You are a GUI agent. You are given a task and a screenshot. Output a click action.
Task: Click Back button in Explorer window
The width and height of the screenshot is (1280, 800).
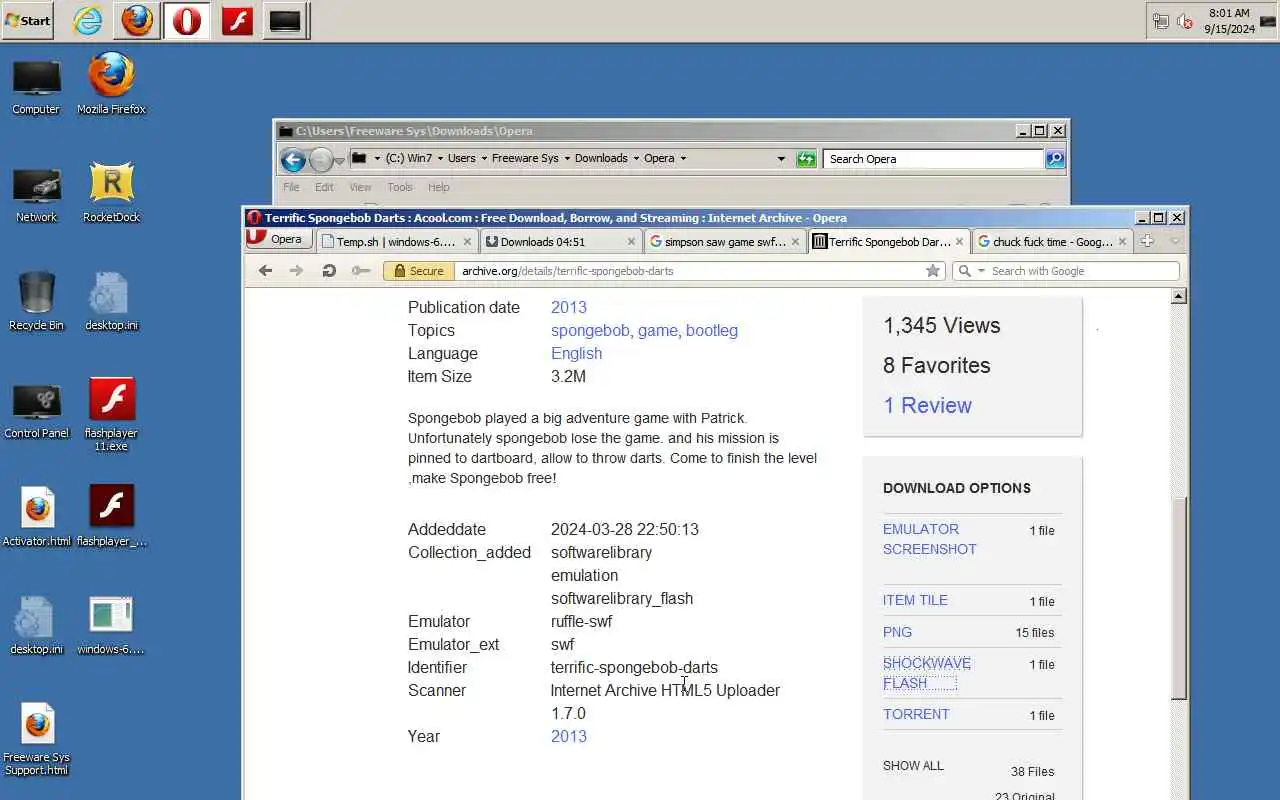[x=293, y=159]
